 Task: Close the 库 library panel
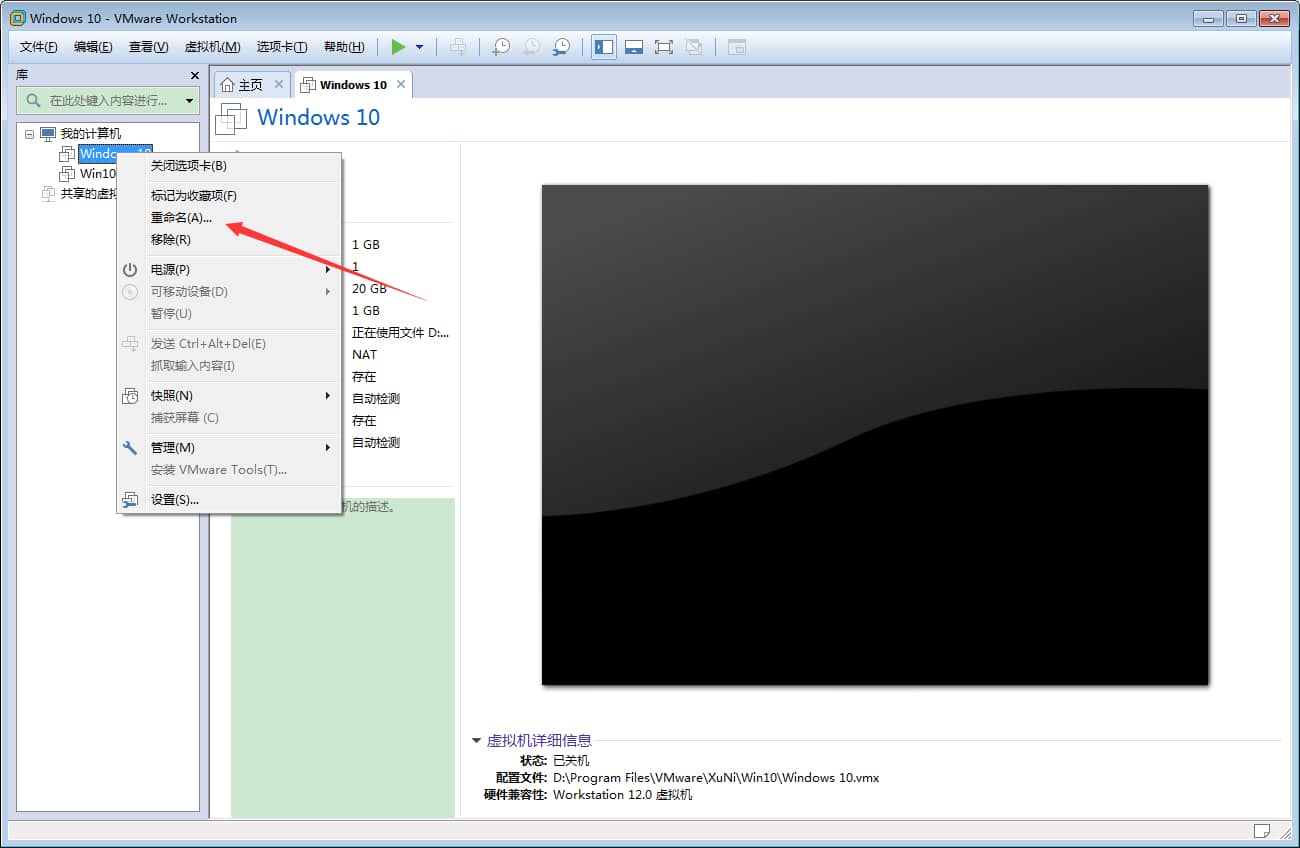tap(195, 75)
